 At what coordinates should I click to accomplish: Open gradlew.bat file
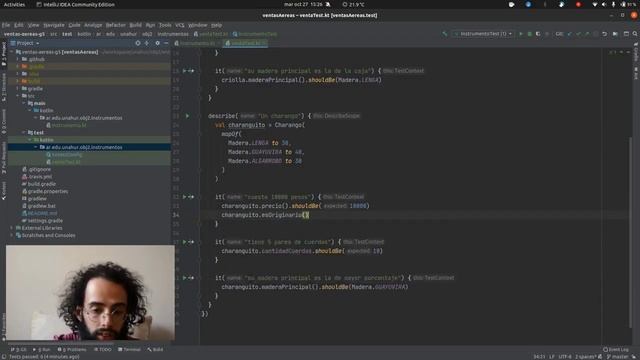[x=39, y=206]
